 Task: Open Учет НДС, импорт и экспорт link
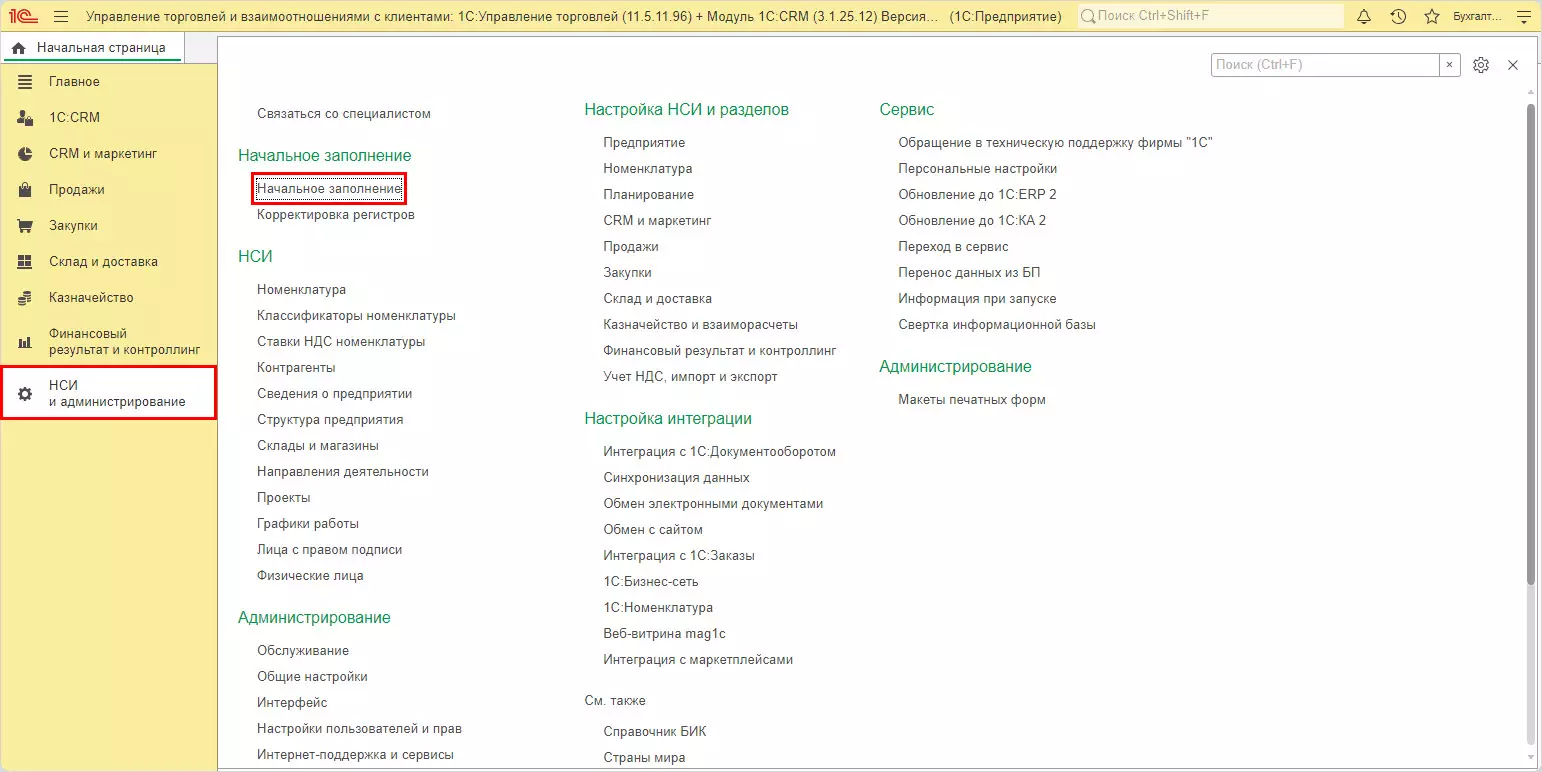[691, 377]
